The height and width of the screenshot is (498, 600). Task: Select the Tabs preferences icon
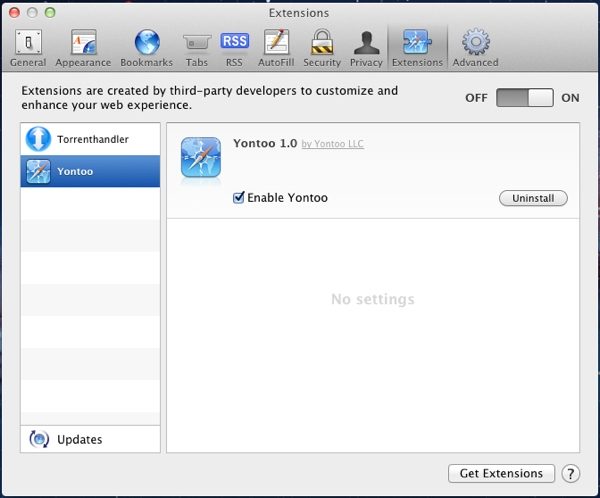point(196,47)
